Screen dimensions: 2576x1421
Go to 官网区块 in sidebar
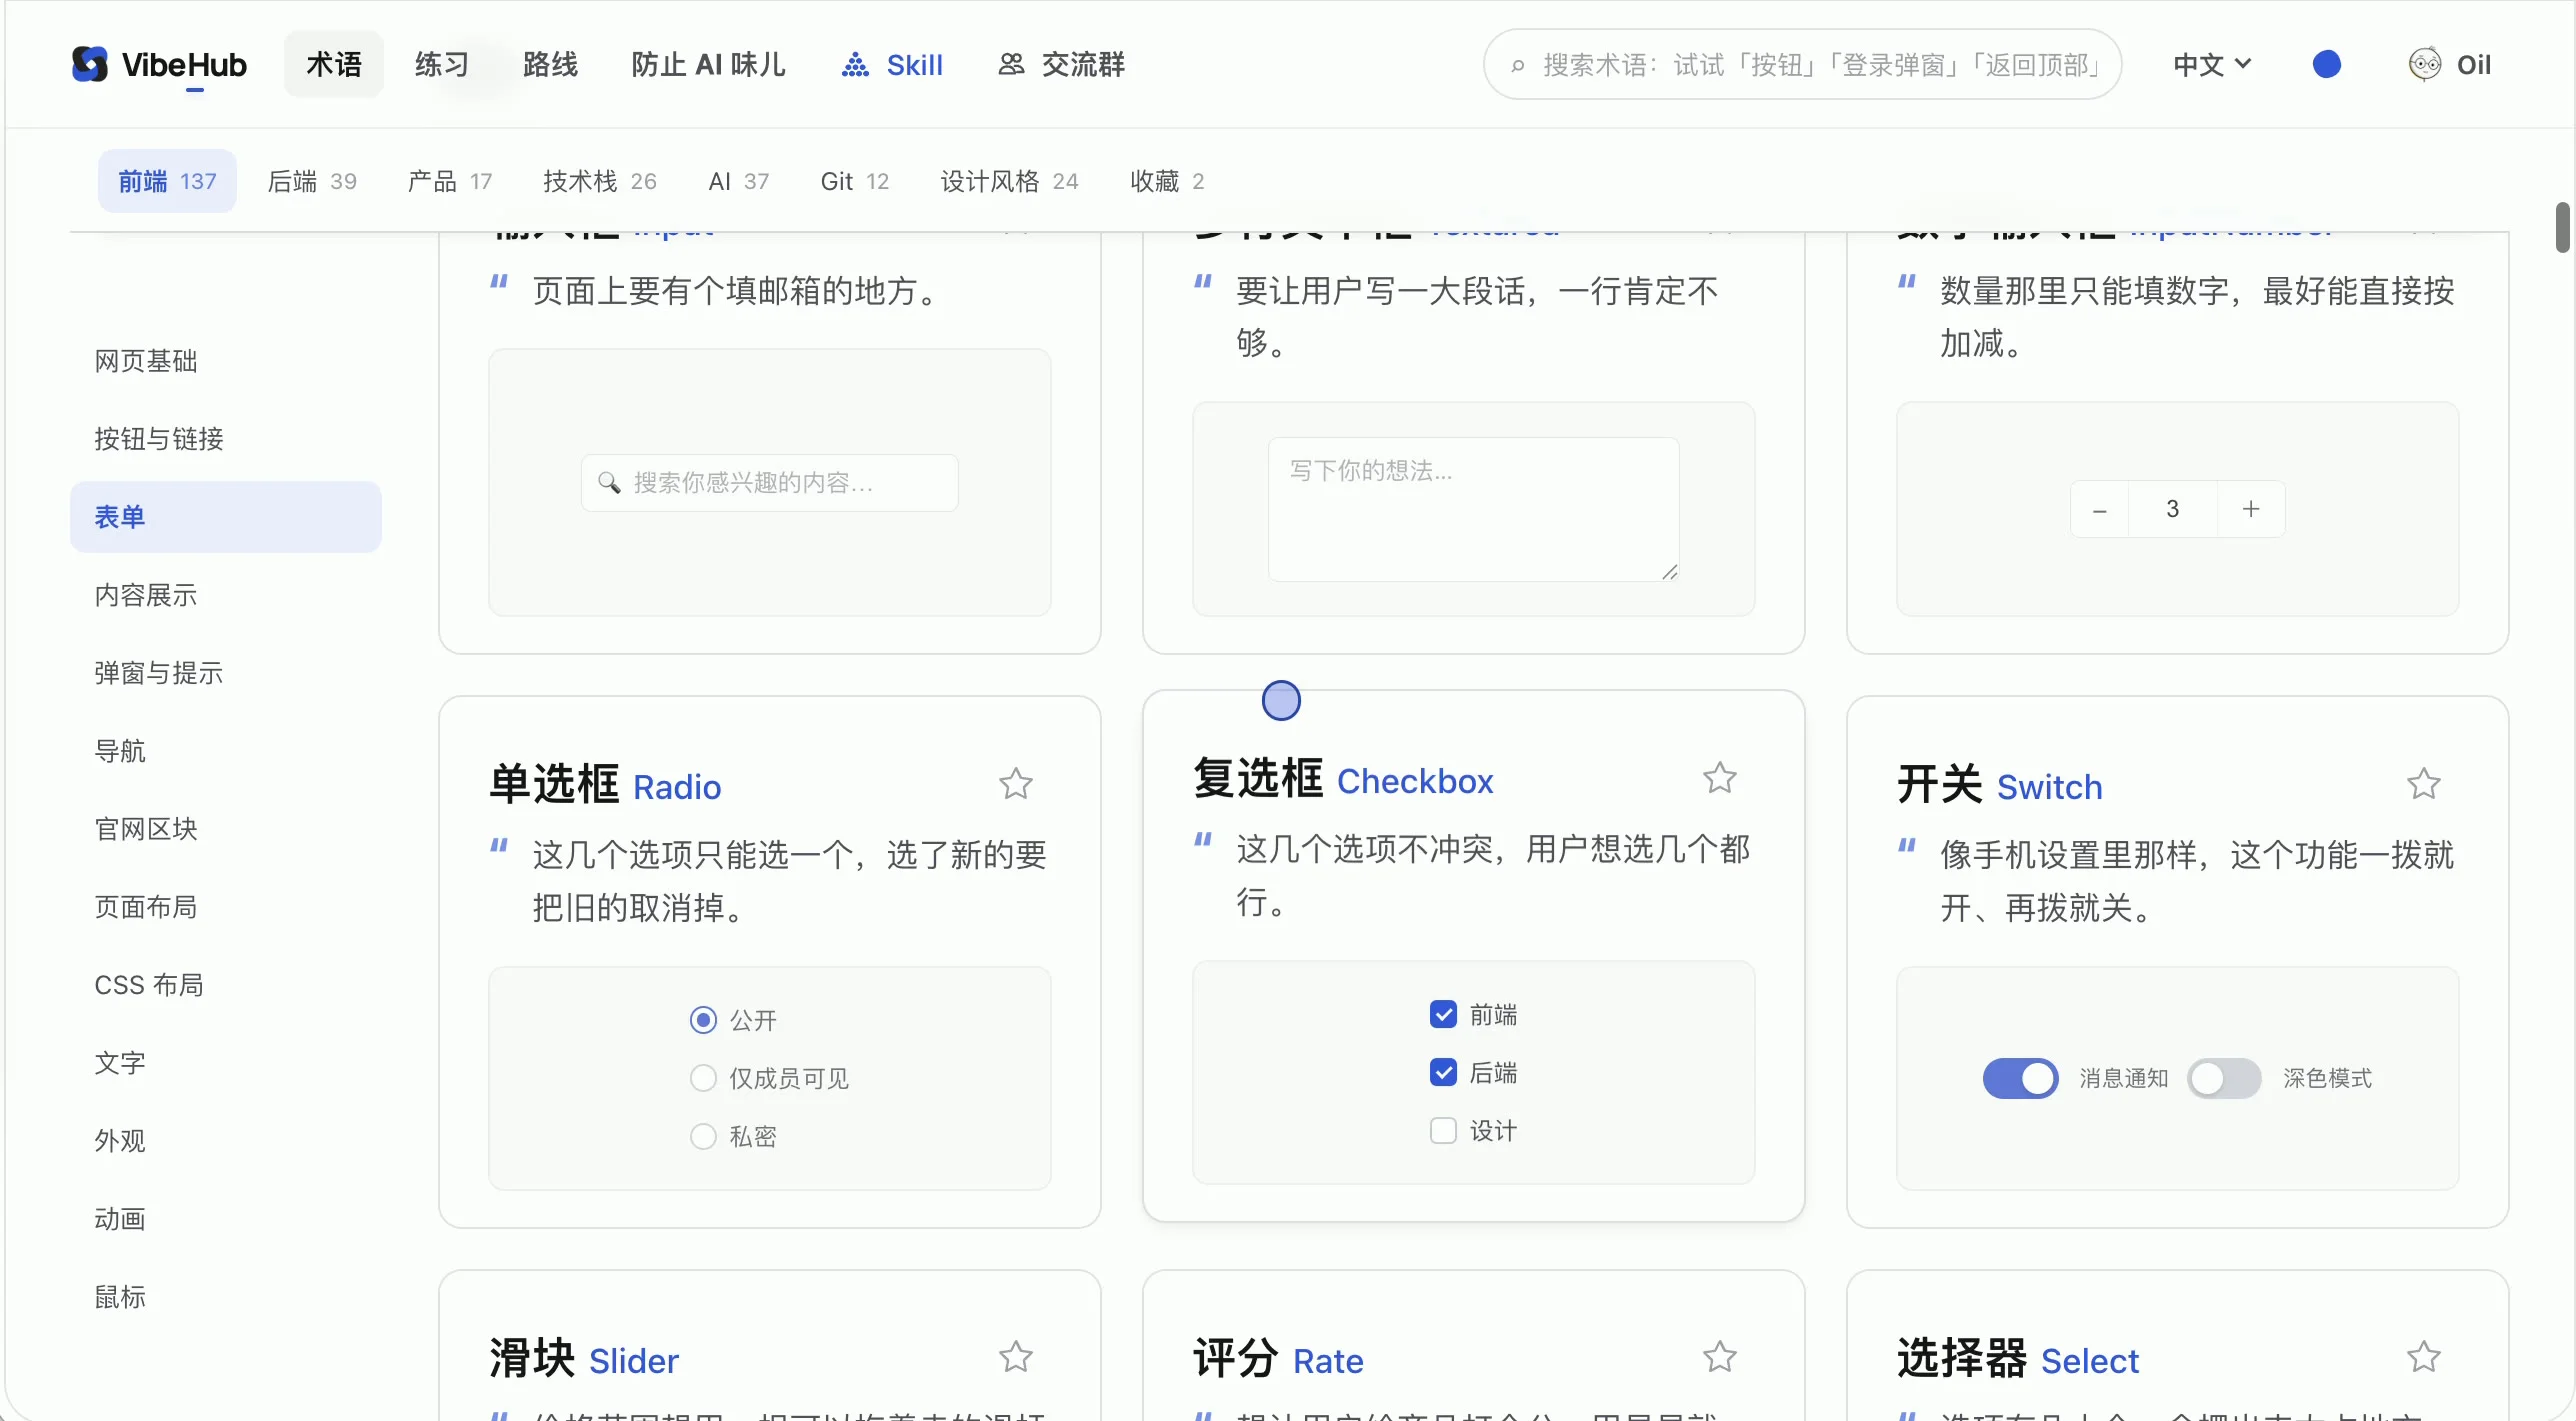226,829
